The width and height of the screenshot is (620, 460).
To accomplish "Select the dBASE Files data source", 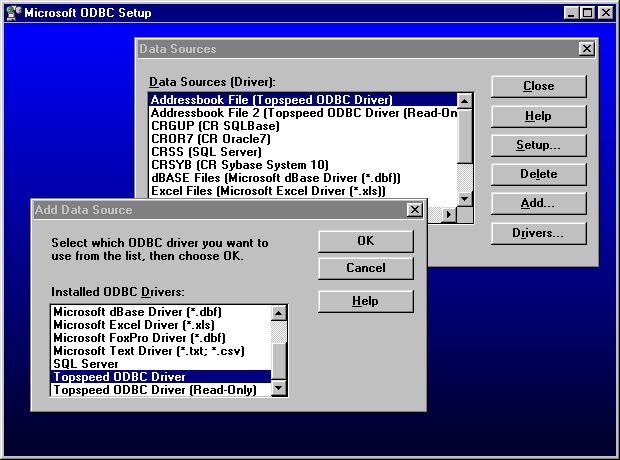I will click(x=303, y=178).
